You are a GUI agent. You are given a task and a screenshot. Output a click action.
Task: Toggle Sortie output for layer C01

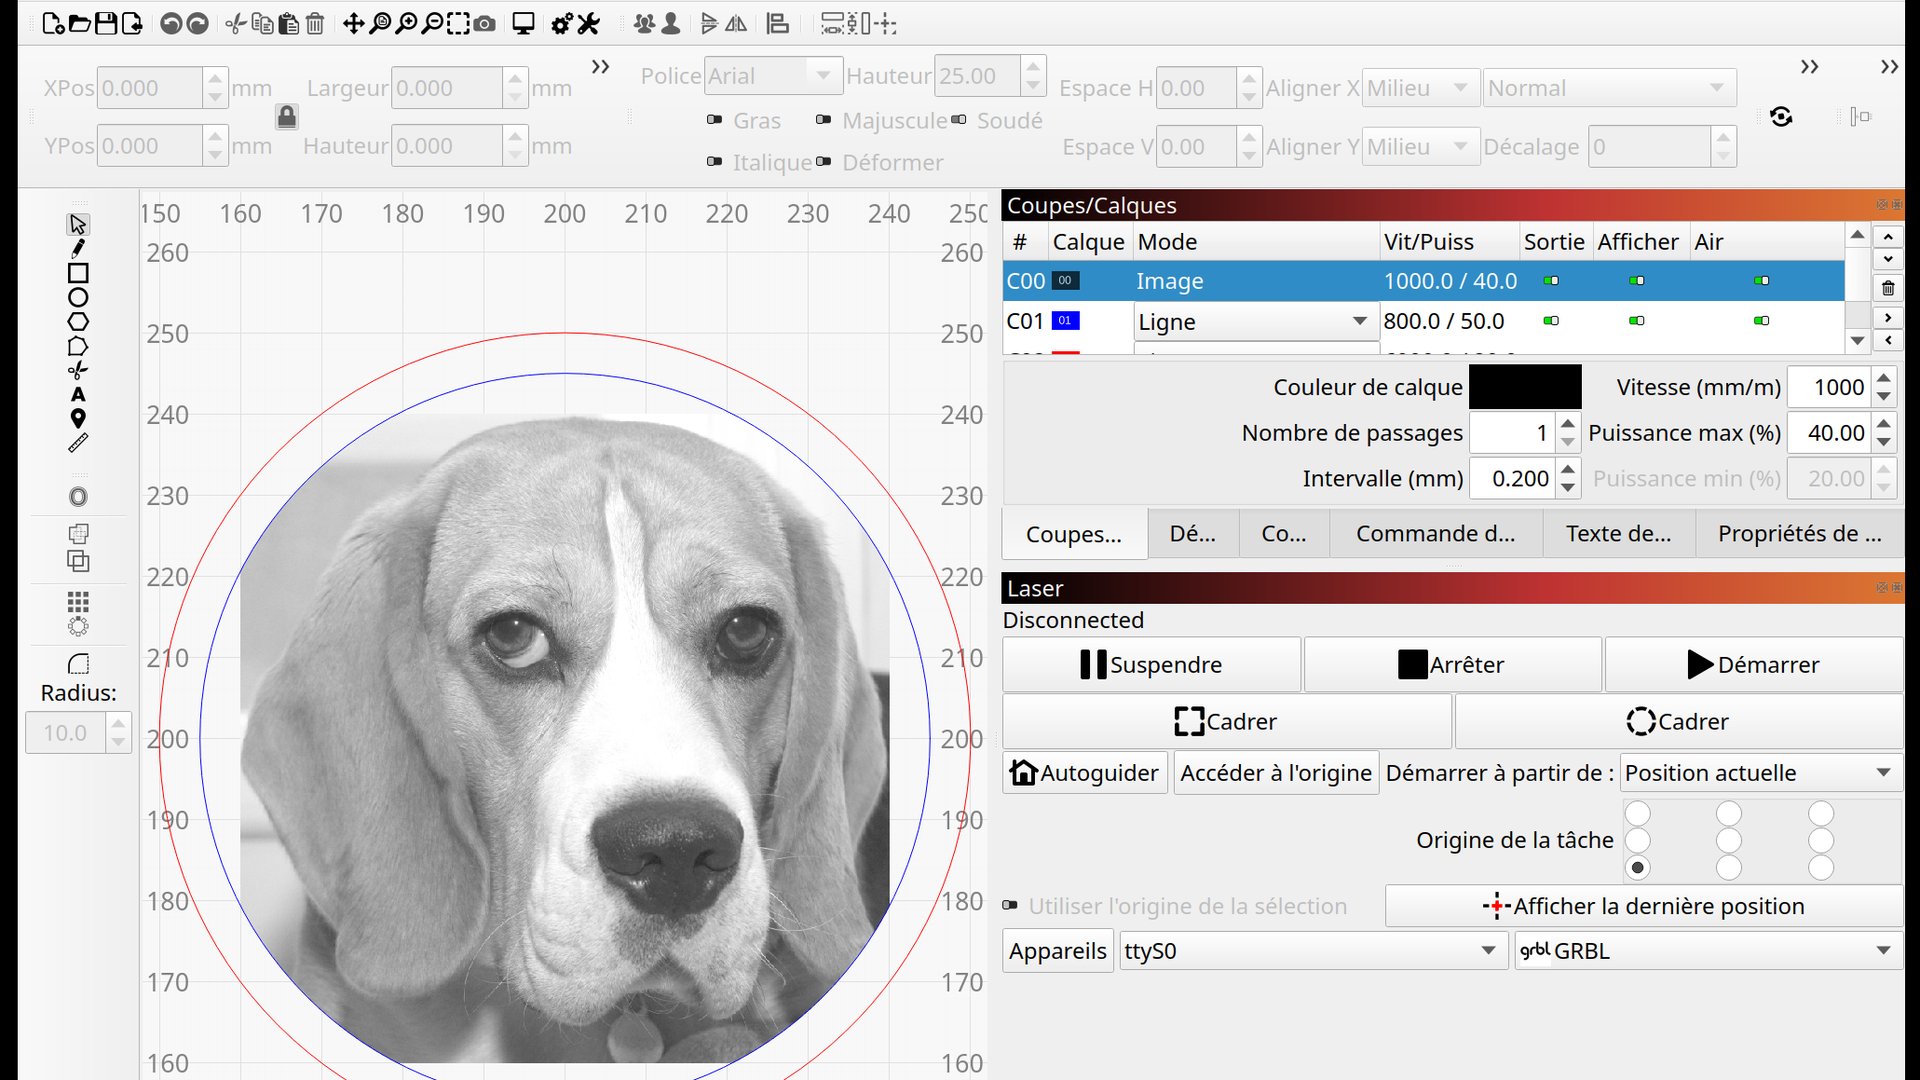point(1551,321)
